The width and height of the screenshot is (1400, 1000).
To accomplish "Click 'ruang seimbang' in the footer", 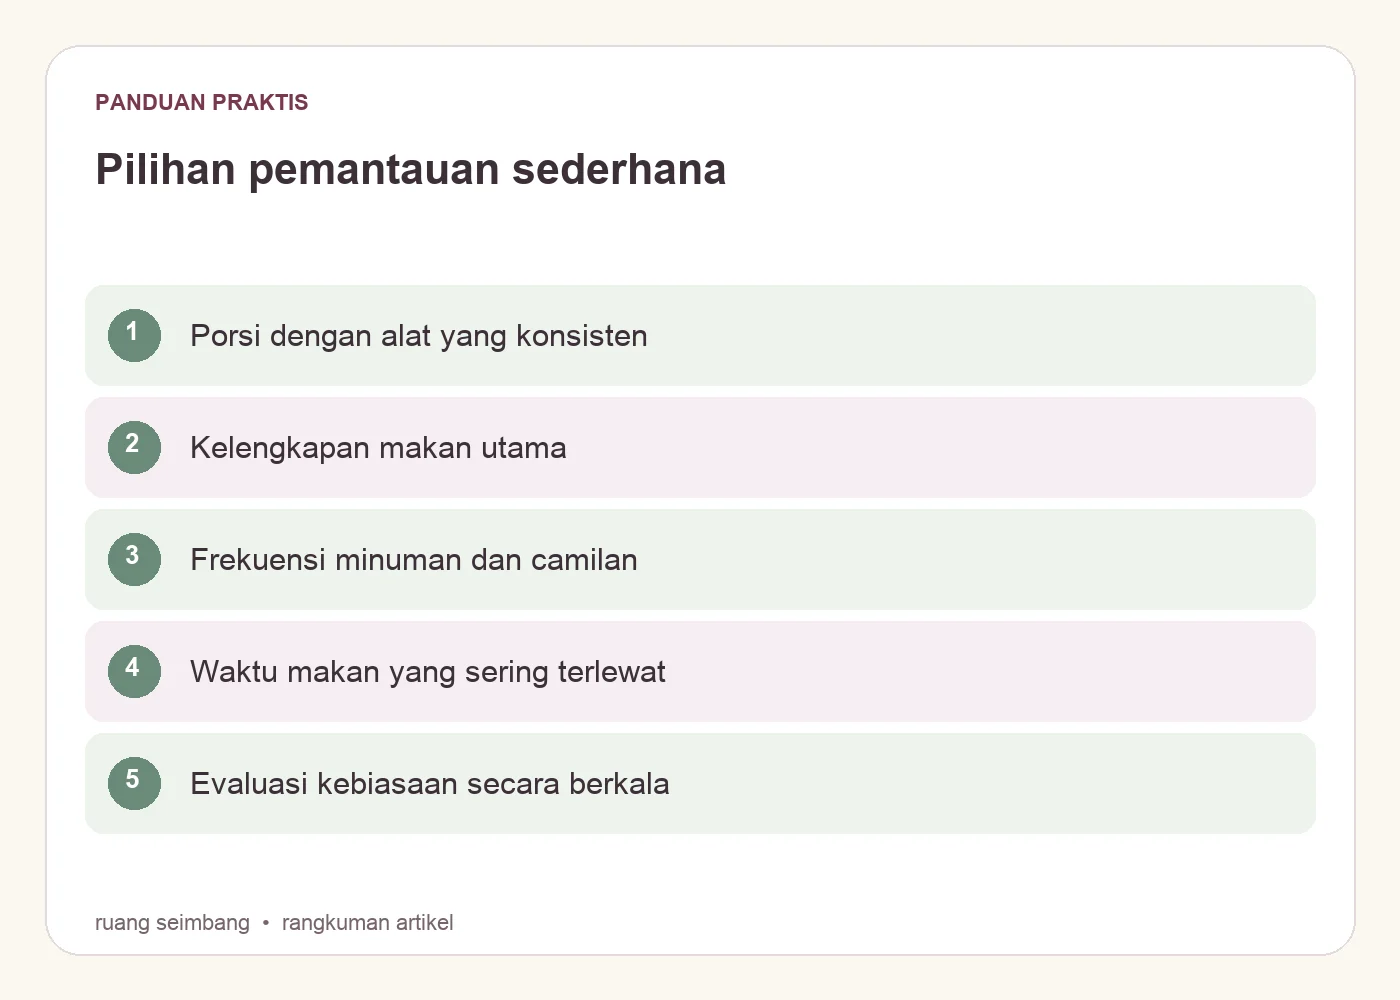I will (x=172, y=923).
